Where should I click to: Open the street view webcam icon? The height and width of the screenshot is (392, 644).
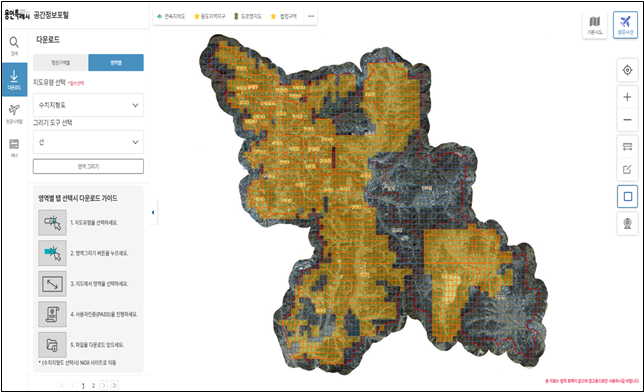coord(627,224)
